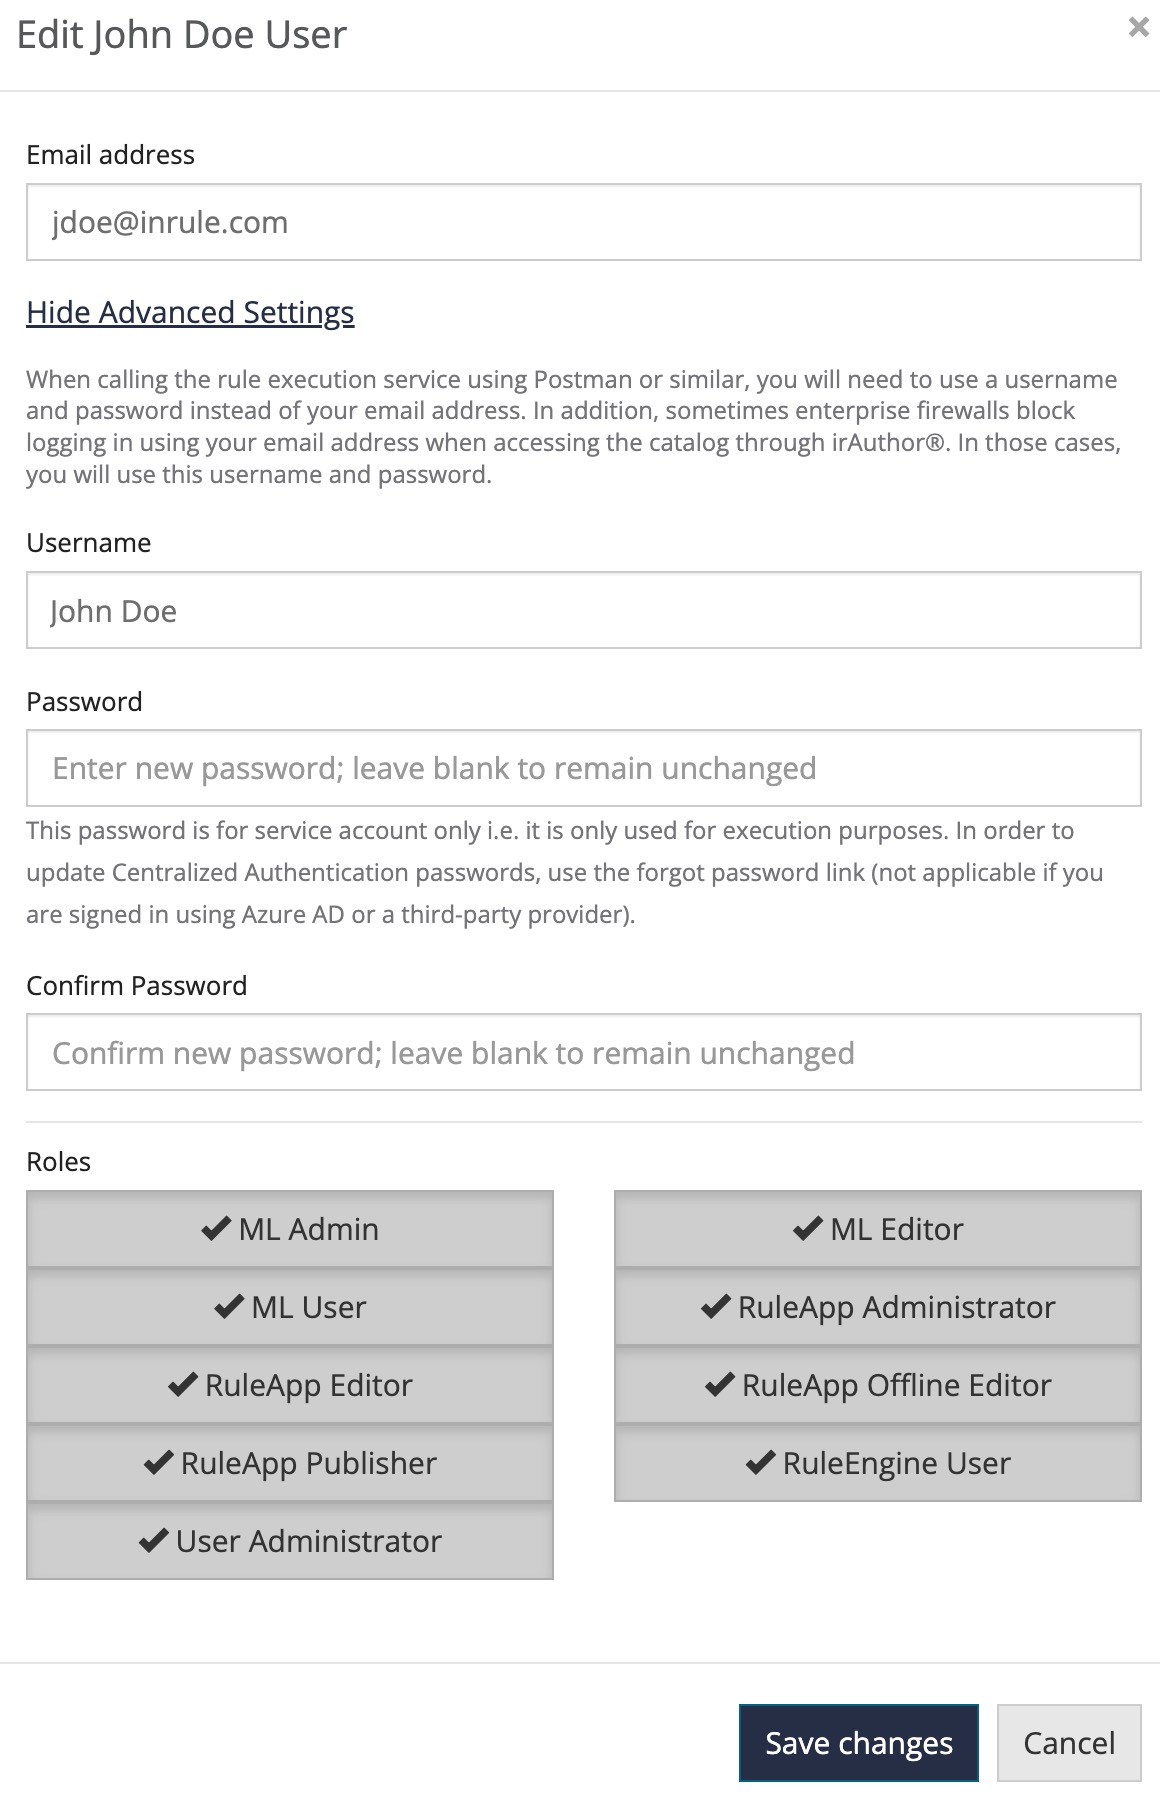Toggle the ML Admin role
Viewport: 1160px width, 1816px height.
290,1229
